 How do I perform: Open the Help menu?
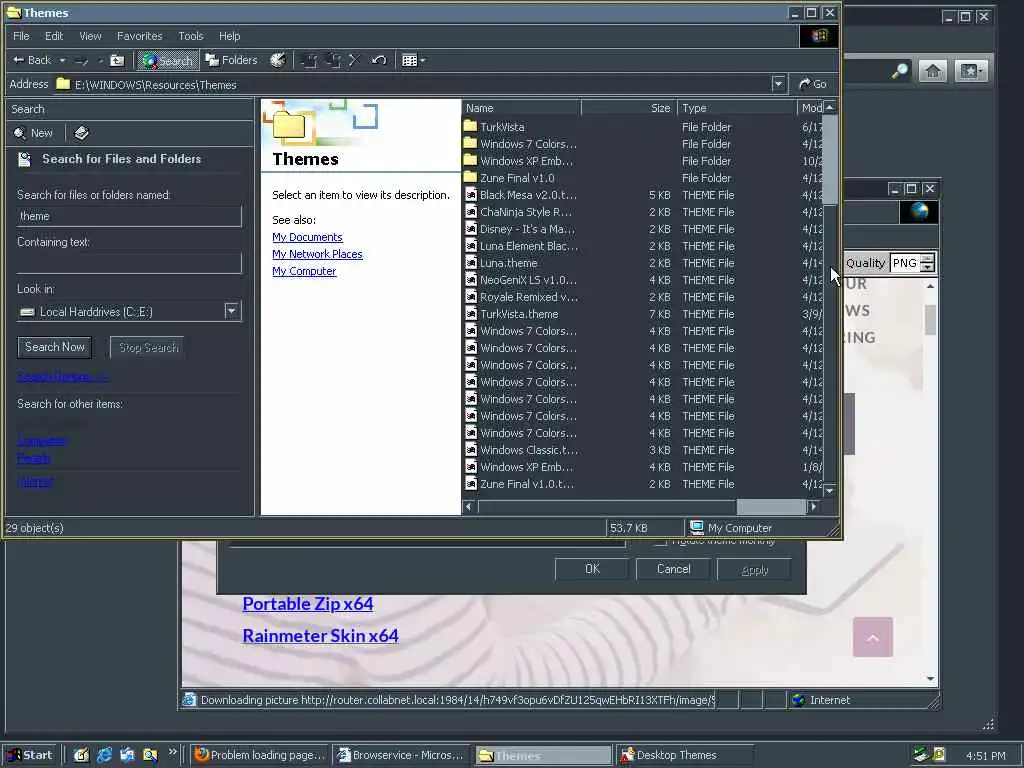point(229,36)
